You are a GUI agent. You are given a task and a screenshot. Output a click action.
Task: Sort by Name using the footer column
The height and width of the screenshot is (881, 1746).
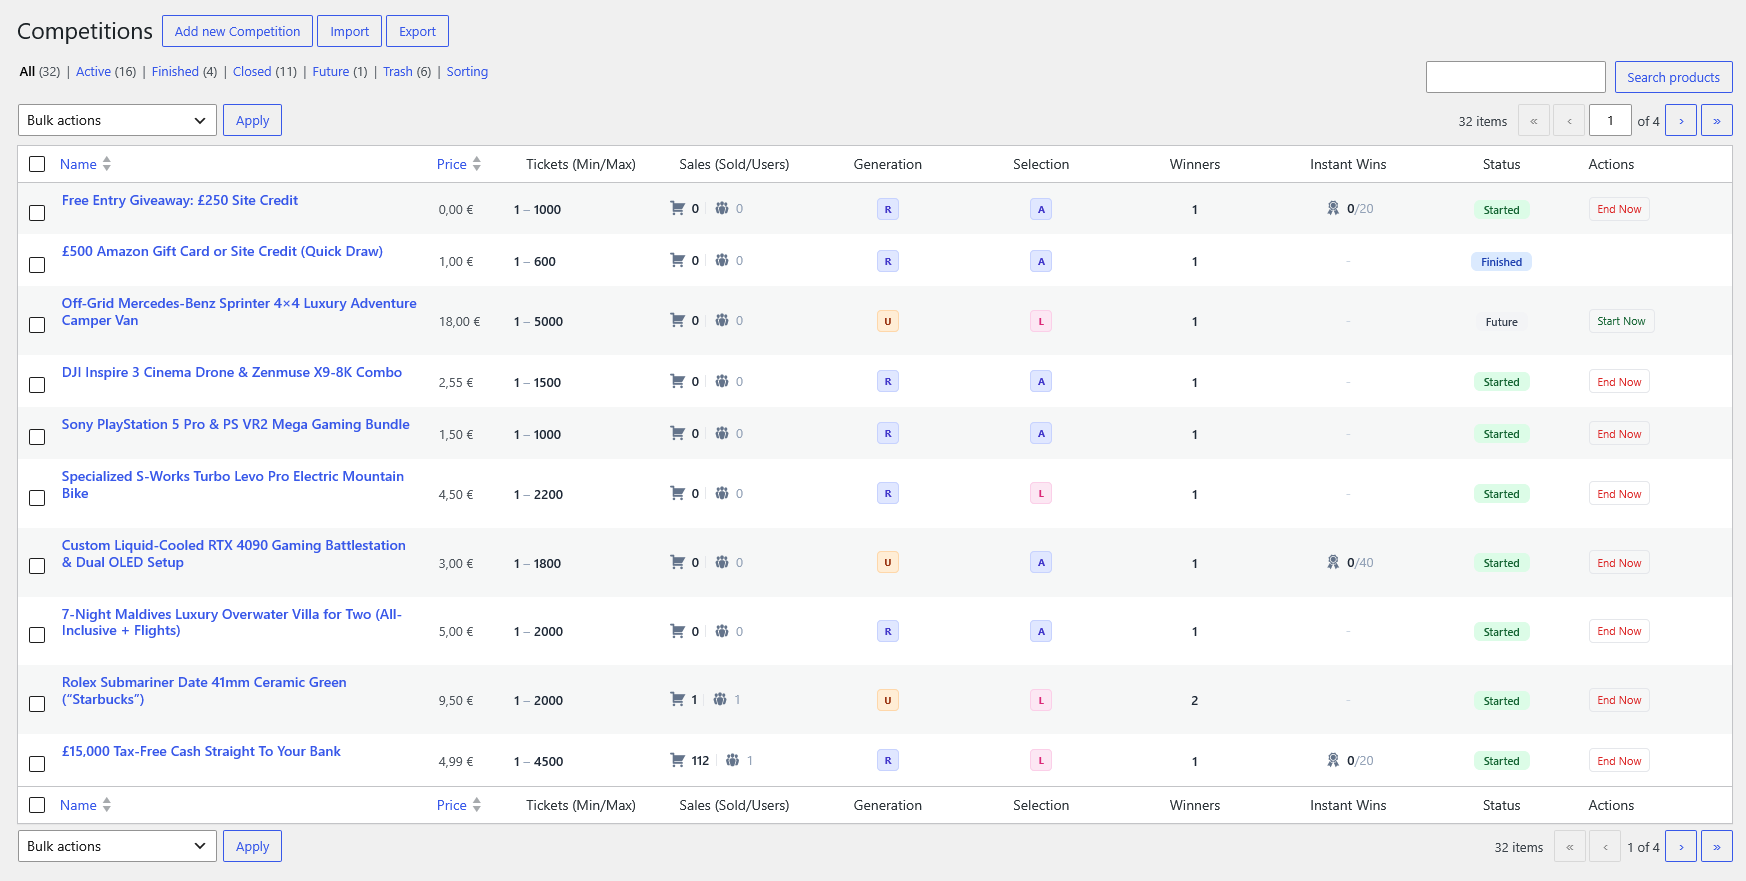[x=85, y=805]
